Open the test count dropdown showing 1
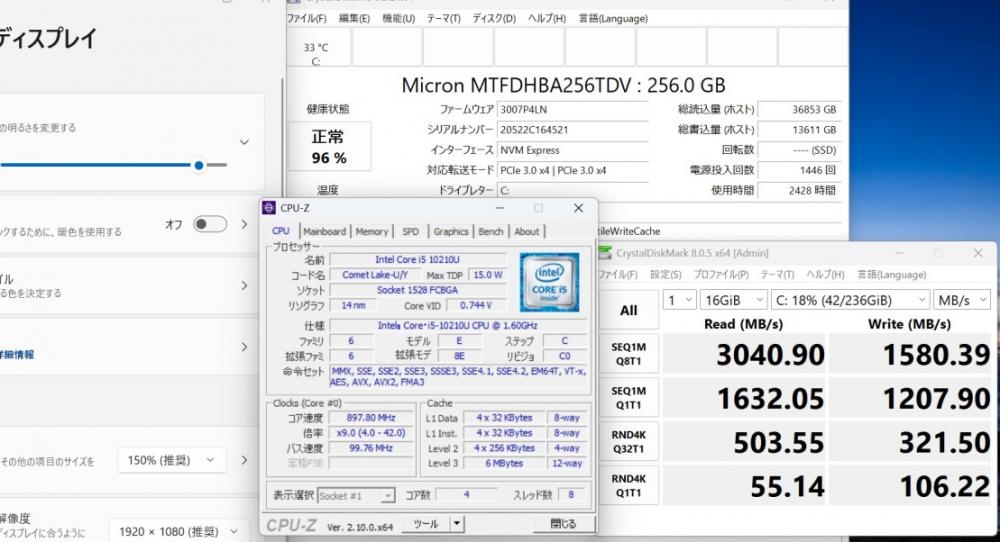 680,300
